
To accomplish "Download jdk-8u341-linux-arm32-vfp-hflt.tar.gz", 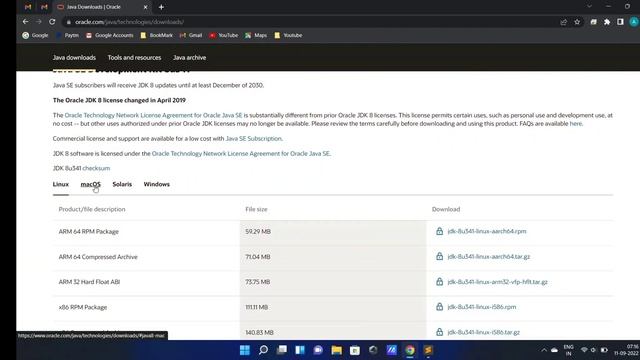I will point(497,282).
